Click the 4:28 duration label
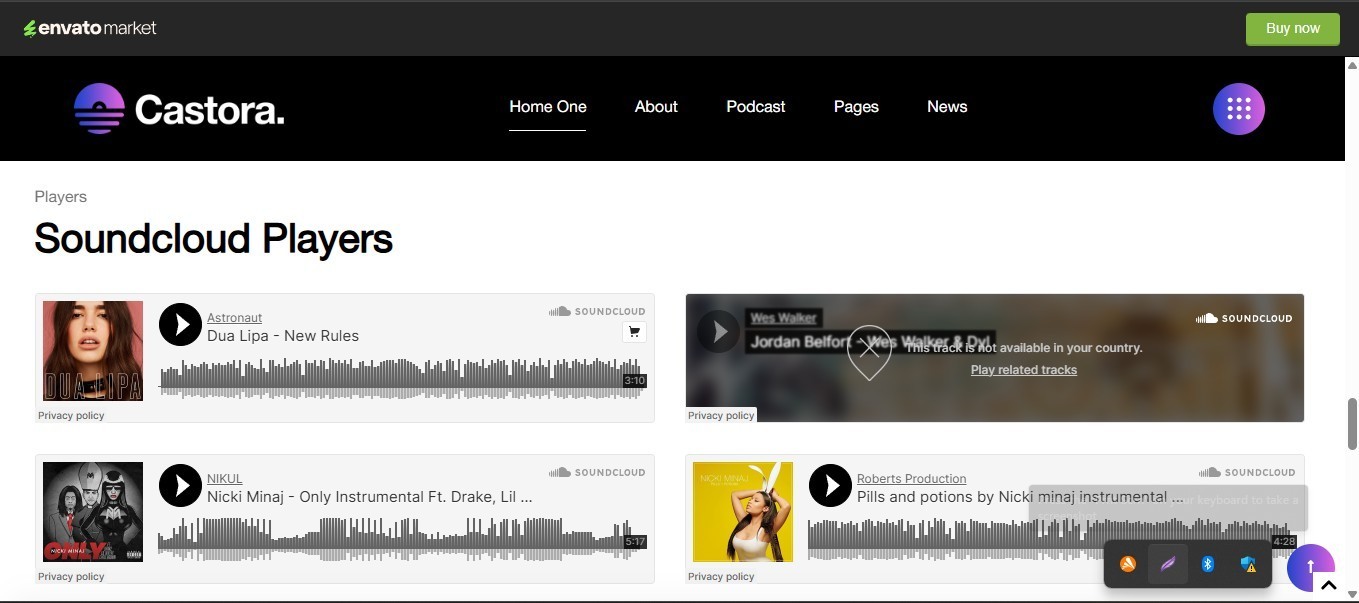The height and width of the screenshot is (603, 1359). point(1284,542)
